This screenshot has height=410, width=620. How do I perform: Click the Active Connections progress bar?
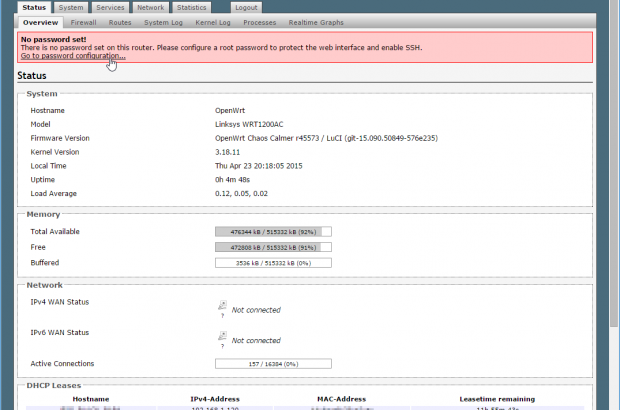273,363
